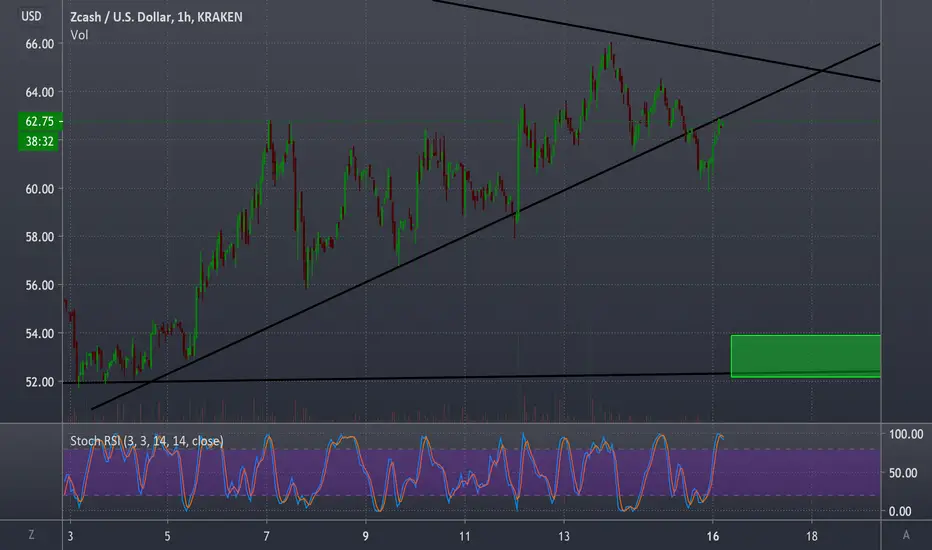The width and height of the screenshot is (932, 550).
Task: Click the 58.00 price axis label
Action: [x=39, y=237]
